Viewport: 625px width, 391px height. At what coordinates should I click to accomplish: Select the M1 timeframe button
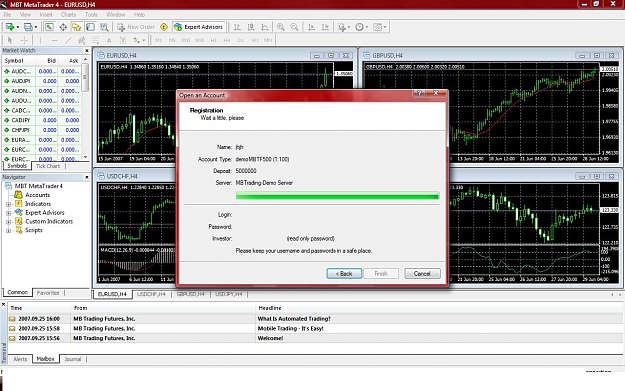pos(158,40)
